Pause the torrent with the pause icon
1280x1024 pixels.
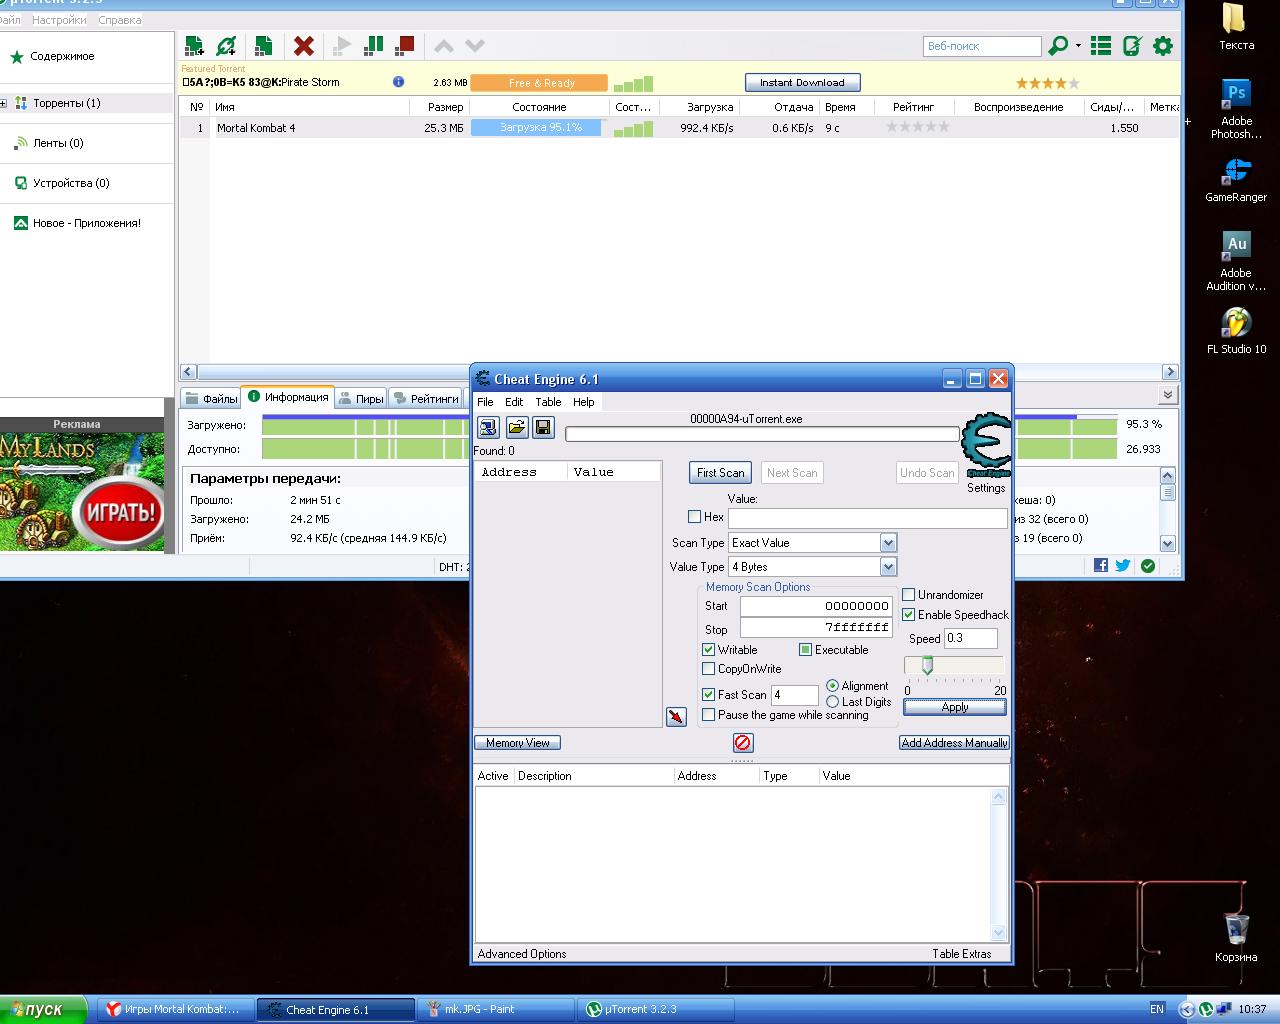374,45
